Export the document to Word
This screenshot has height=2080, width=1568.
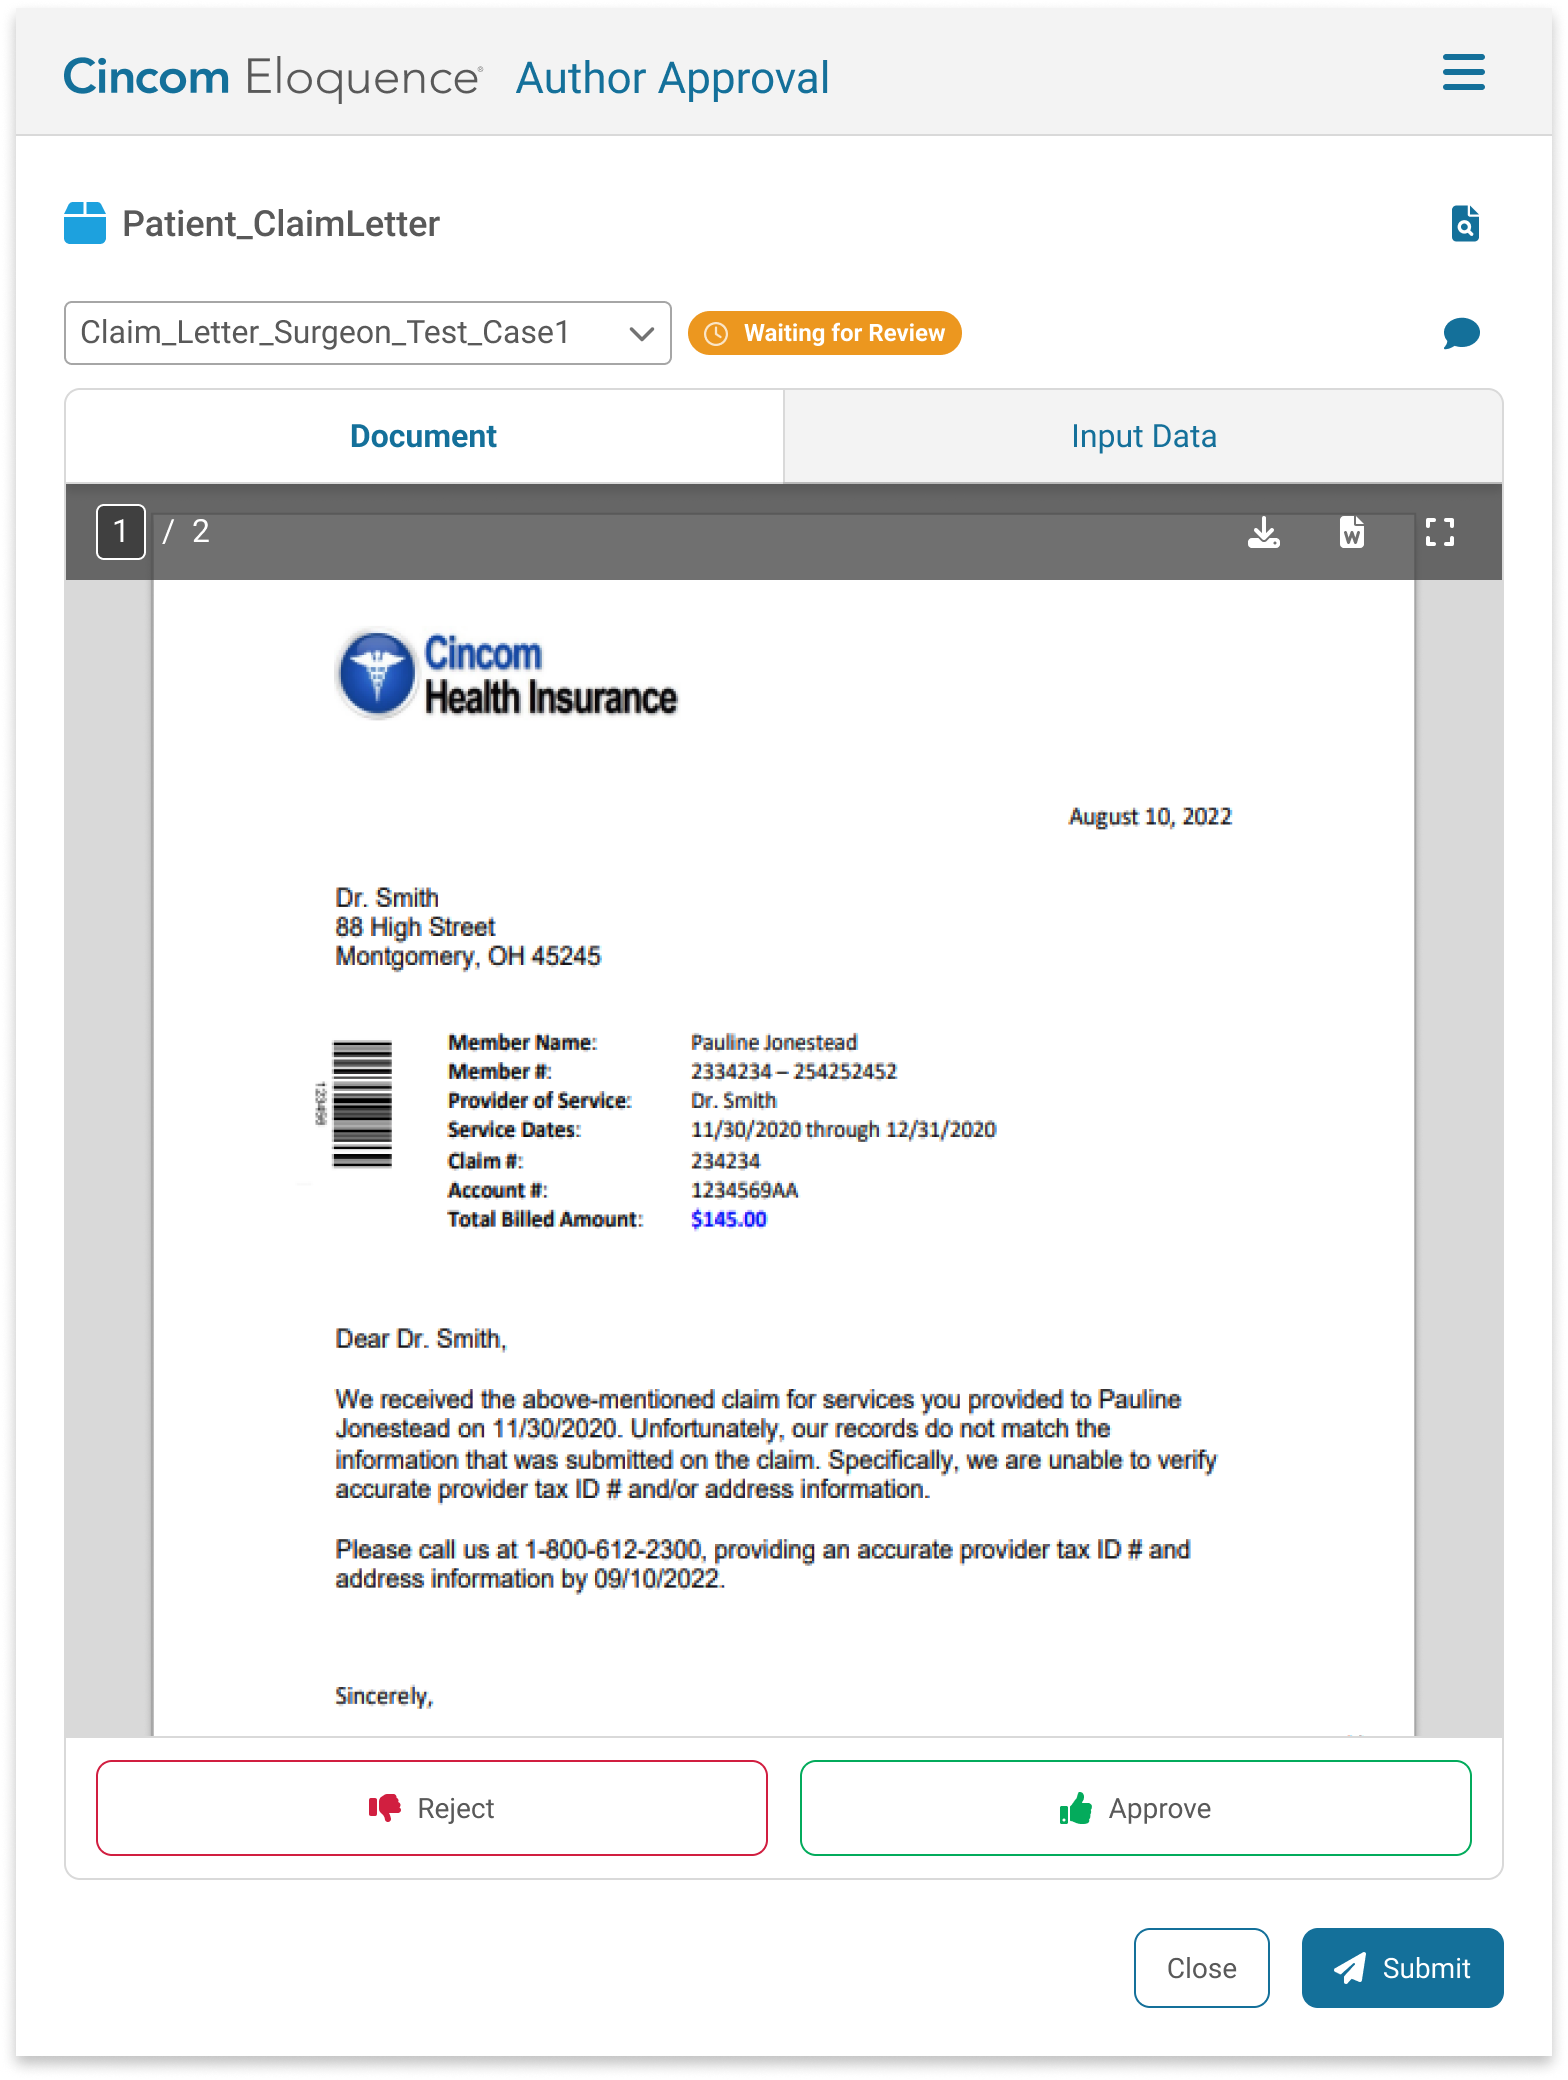1352,532
